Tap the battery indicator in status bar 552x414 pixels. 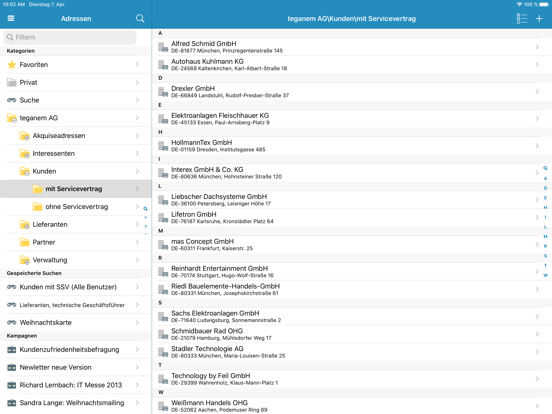(544, 4)
